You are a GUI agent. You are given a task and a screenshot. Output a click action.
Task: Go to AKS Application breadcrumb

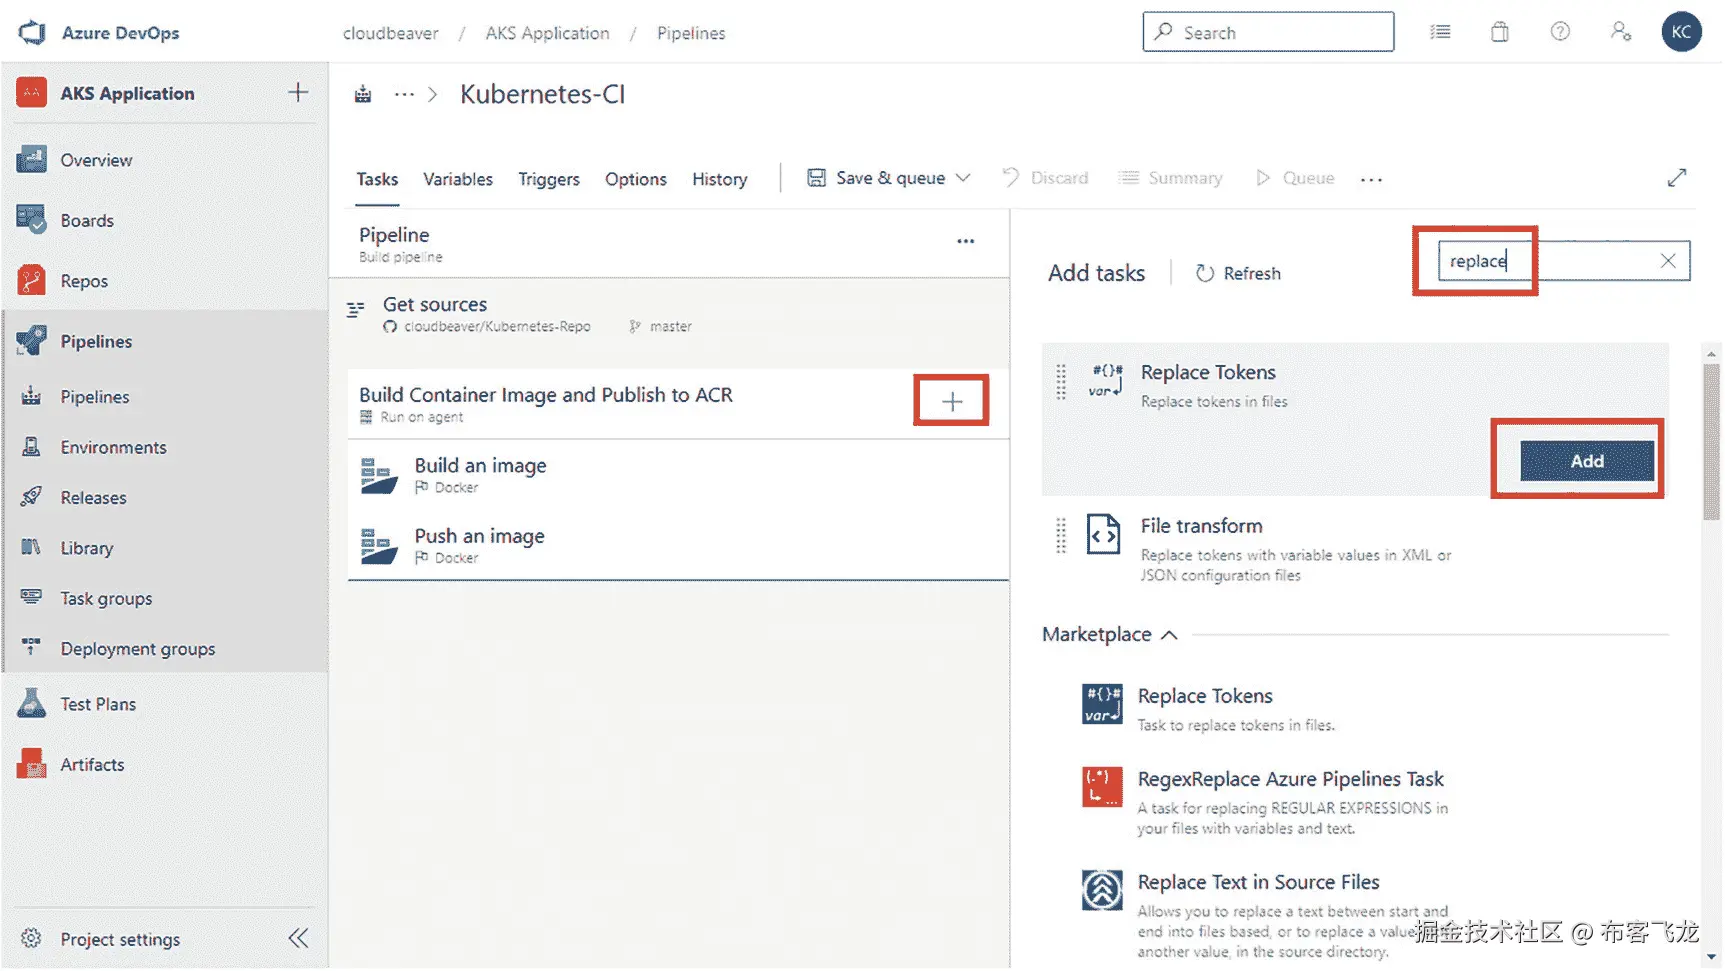pyautogui.click(x=548, y=33)
